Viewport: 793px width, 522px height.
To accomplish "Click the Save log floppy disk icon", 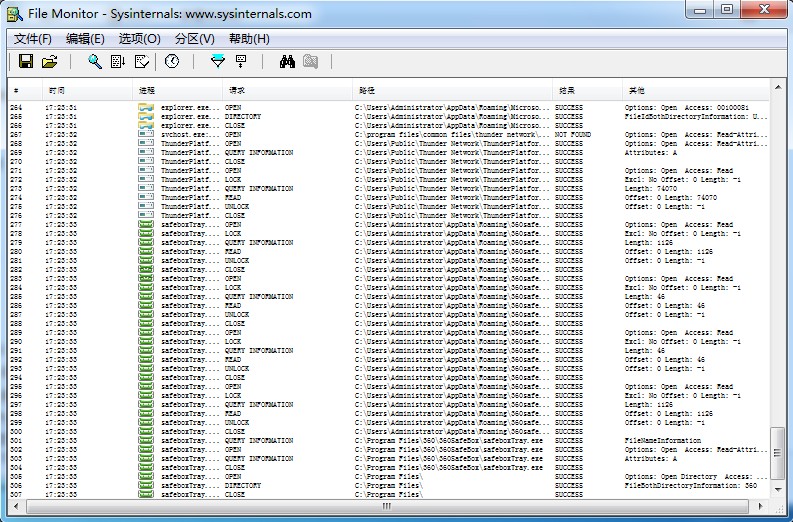I will pyautogui.click(x=26, y=62).
